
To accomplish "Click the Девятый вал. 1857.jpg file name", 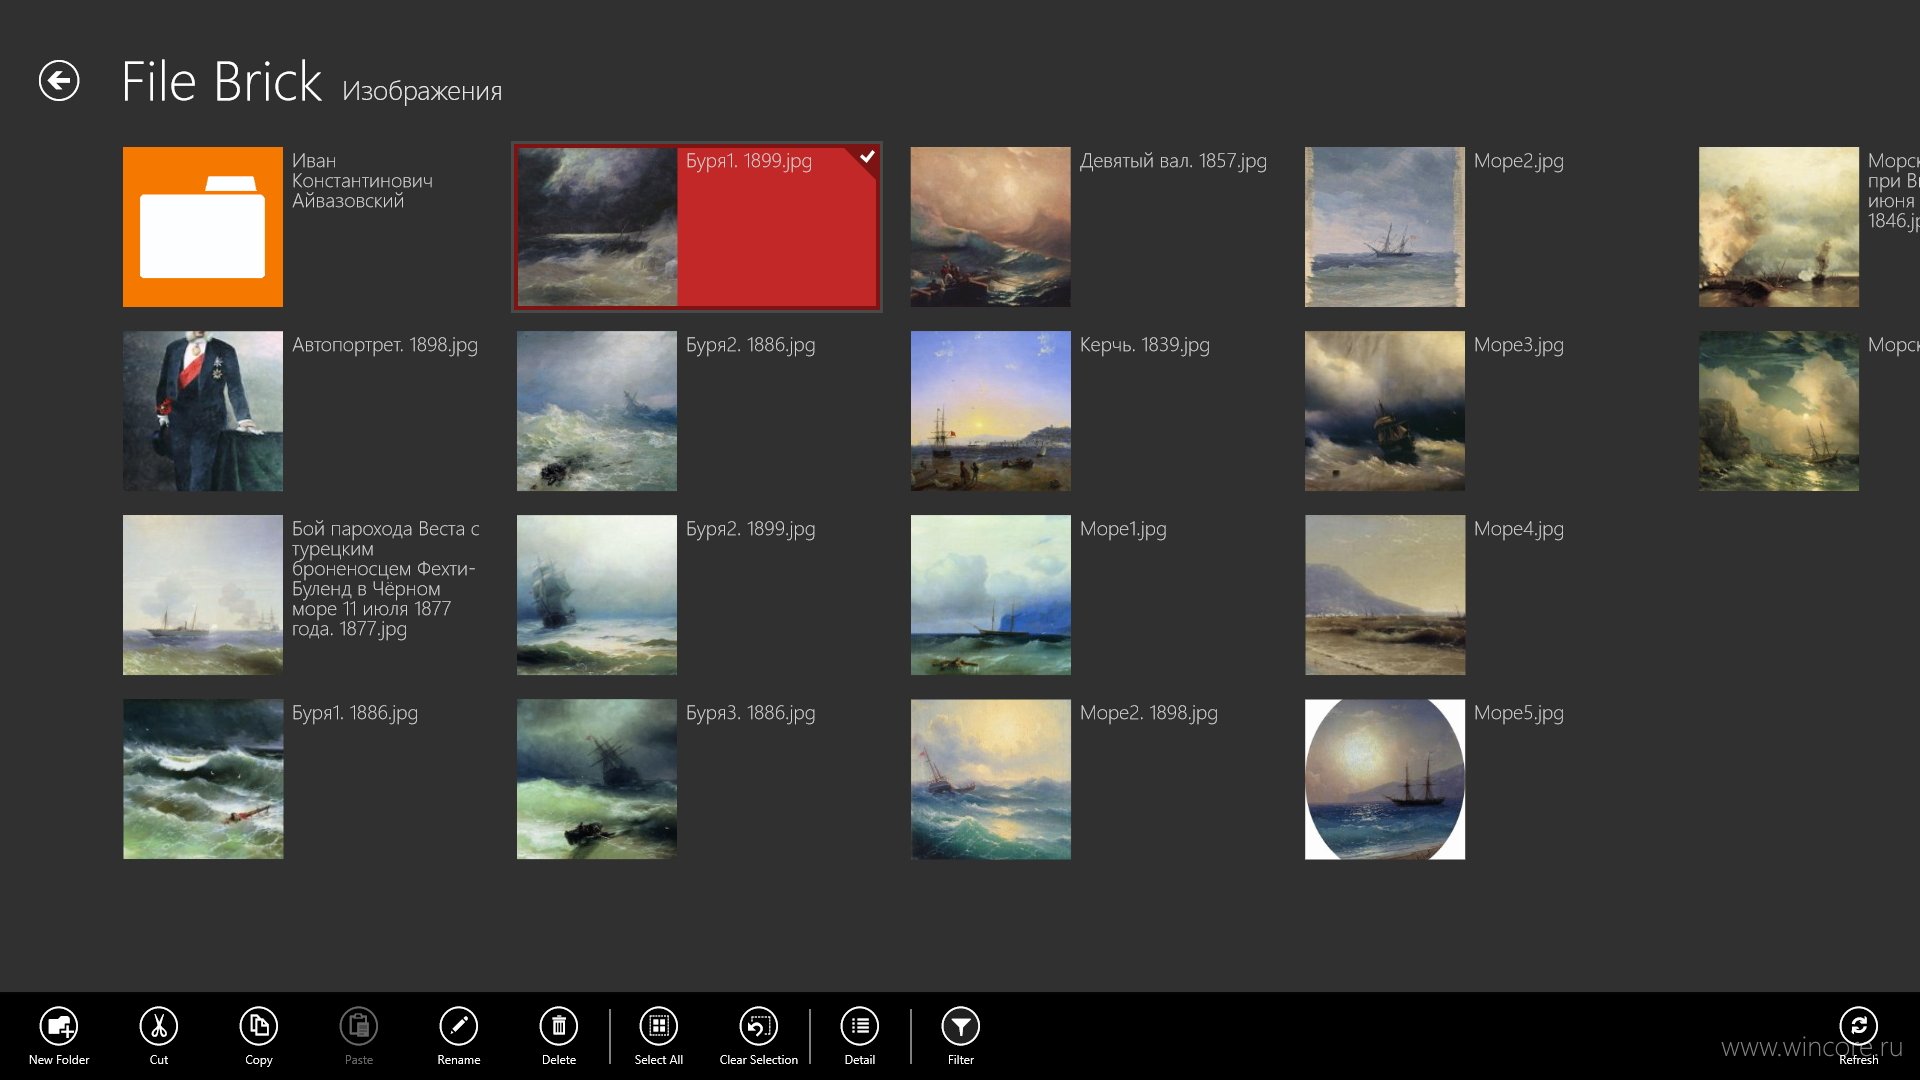I will pyautogui.click(x=1173, y=161).
